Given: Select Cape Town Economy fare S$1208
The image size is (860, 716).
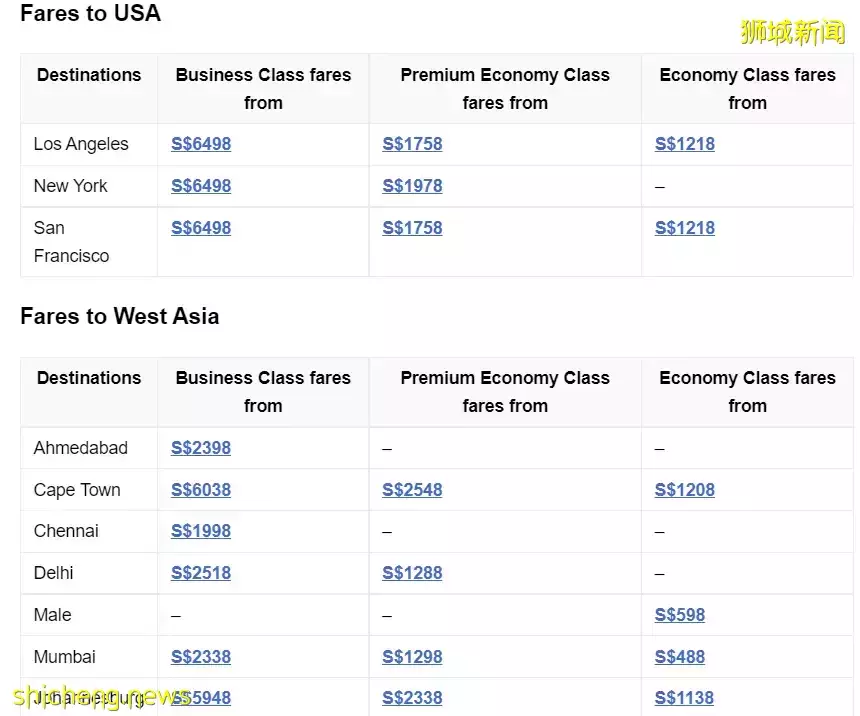Looking at the screenshot, I should (685, 490).
